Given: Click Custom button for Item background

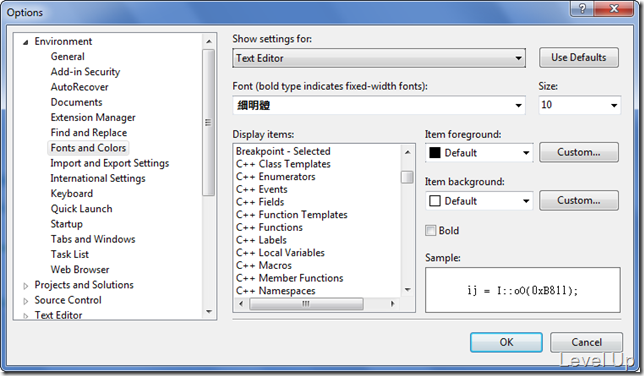Looking at the screenshot, I should point(579,201).
